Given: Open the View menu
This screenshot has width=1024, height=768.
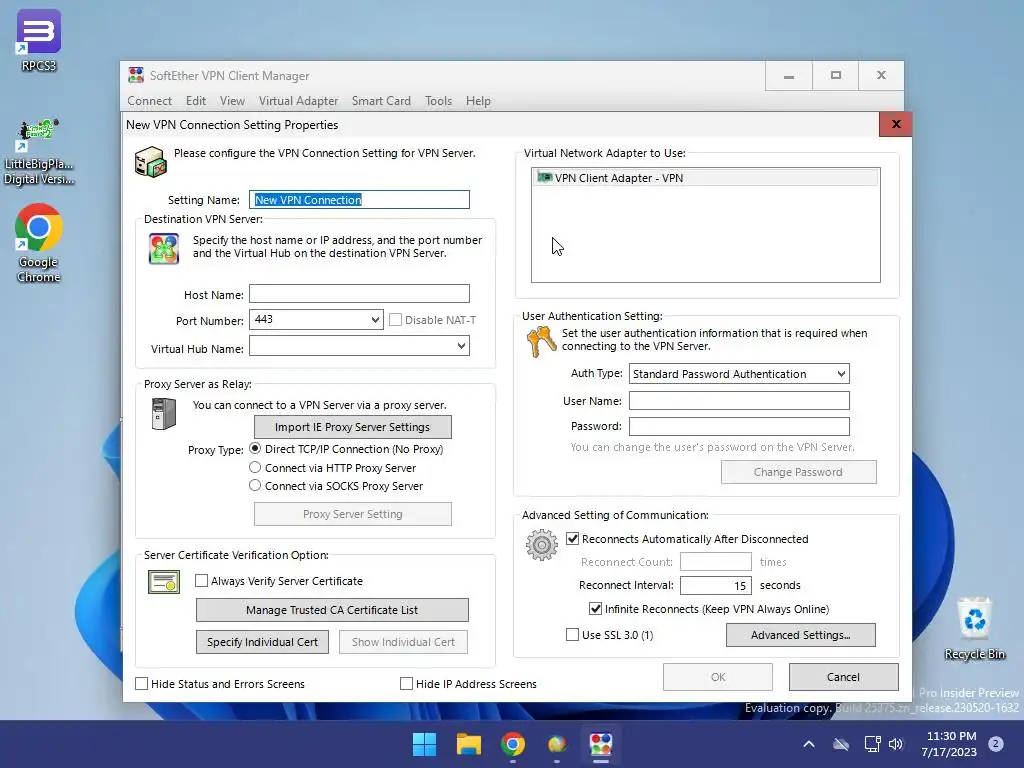Looking at the screenshot, I should [x=232, y=101].
